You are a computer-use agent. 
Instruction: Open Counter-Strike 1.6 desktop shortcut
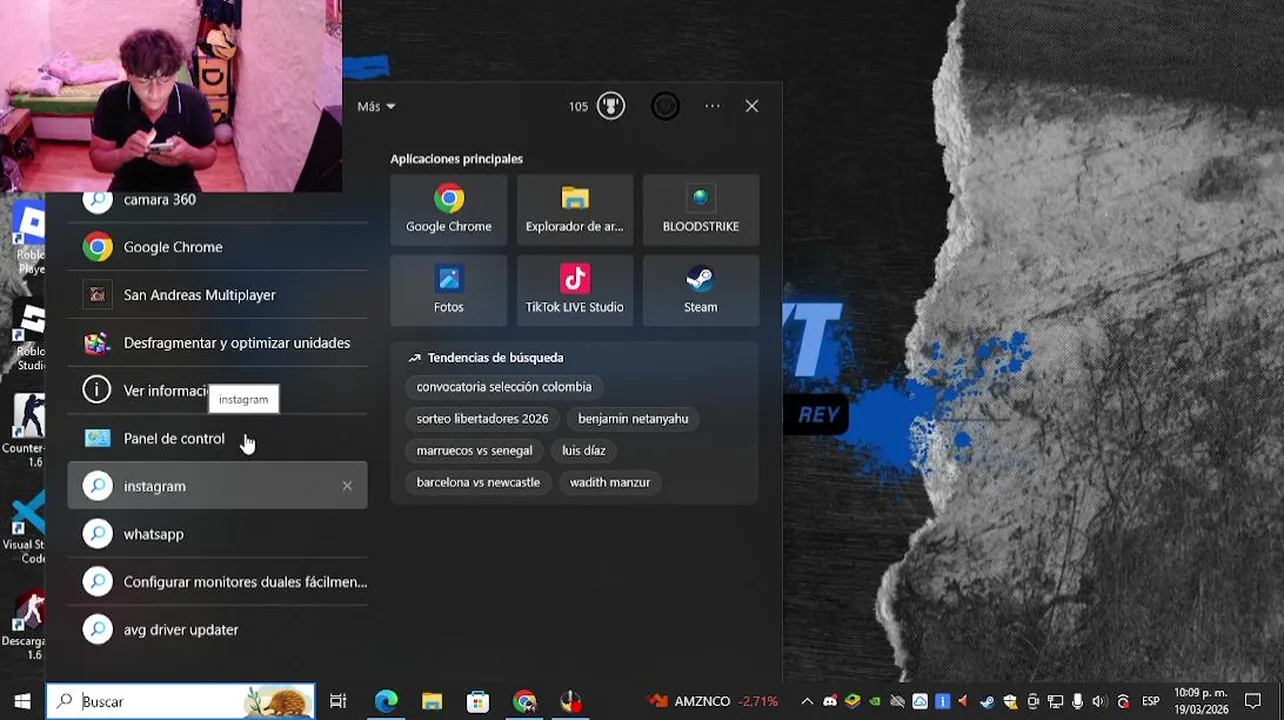click(24, 431)
